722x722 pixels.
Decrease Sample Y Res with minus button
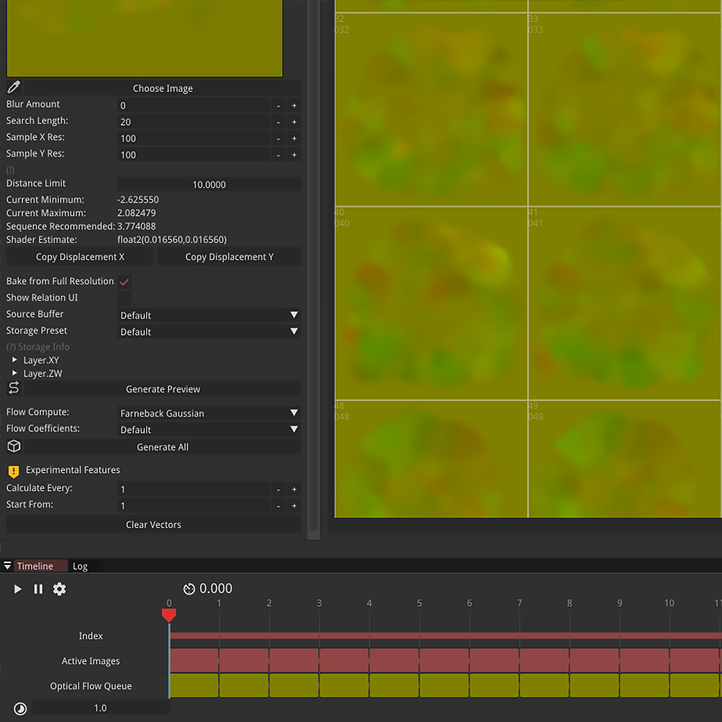click(x=278, y=155)
